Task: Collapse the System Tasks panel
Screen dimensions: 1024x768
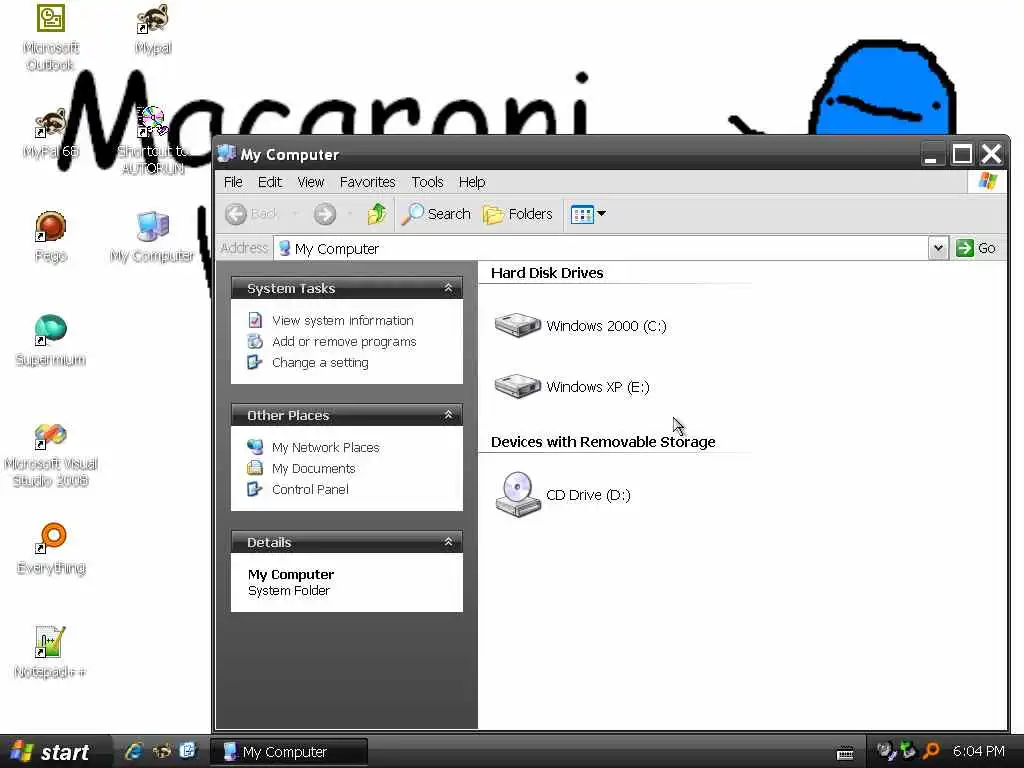Action: [x=449, y=288]
